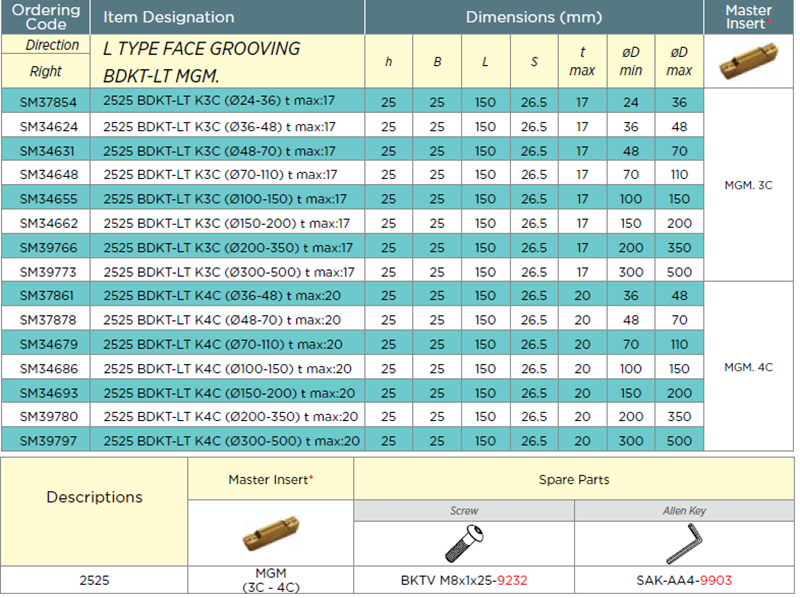800x598 pixels.
Task: Click øD max value 36 in SM37854 row
Action: click(x=679, y=102)
